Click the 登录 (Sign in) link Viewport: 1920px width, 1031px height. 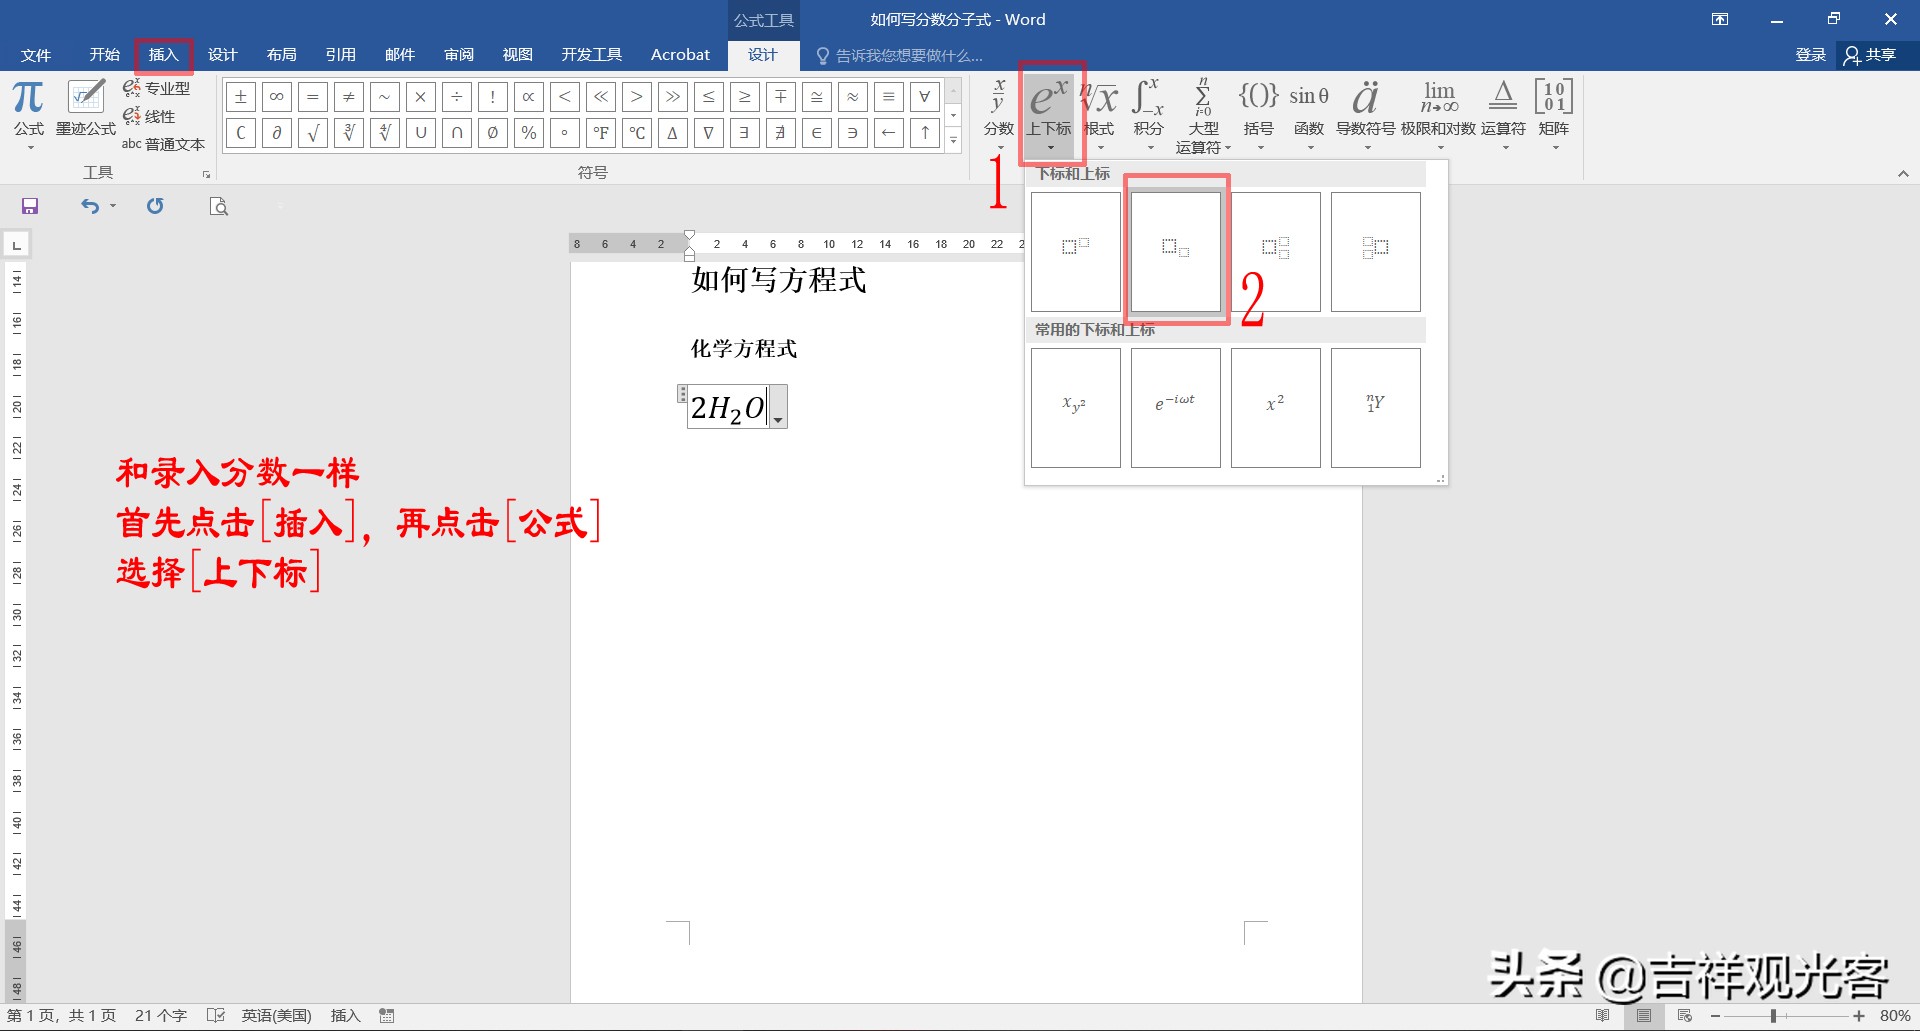1809,55
